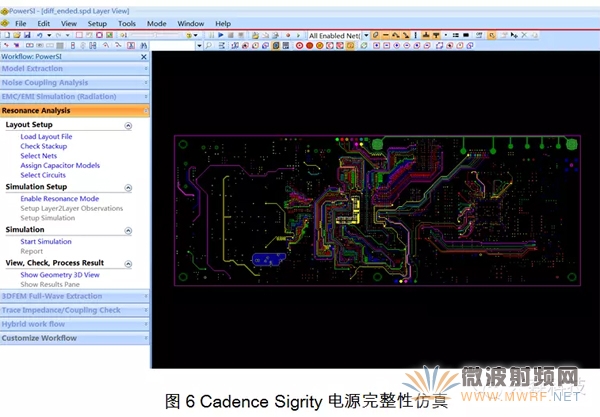Adjust the toolbar slider control
600x417 pixels.
[155, 35]
